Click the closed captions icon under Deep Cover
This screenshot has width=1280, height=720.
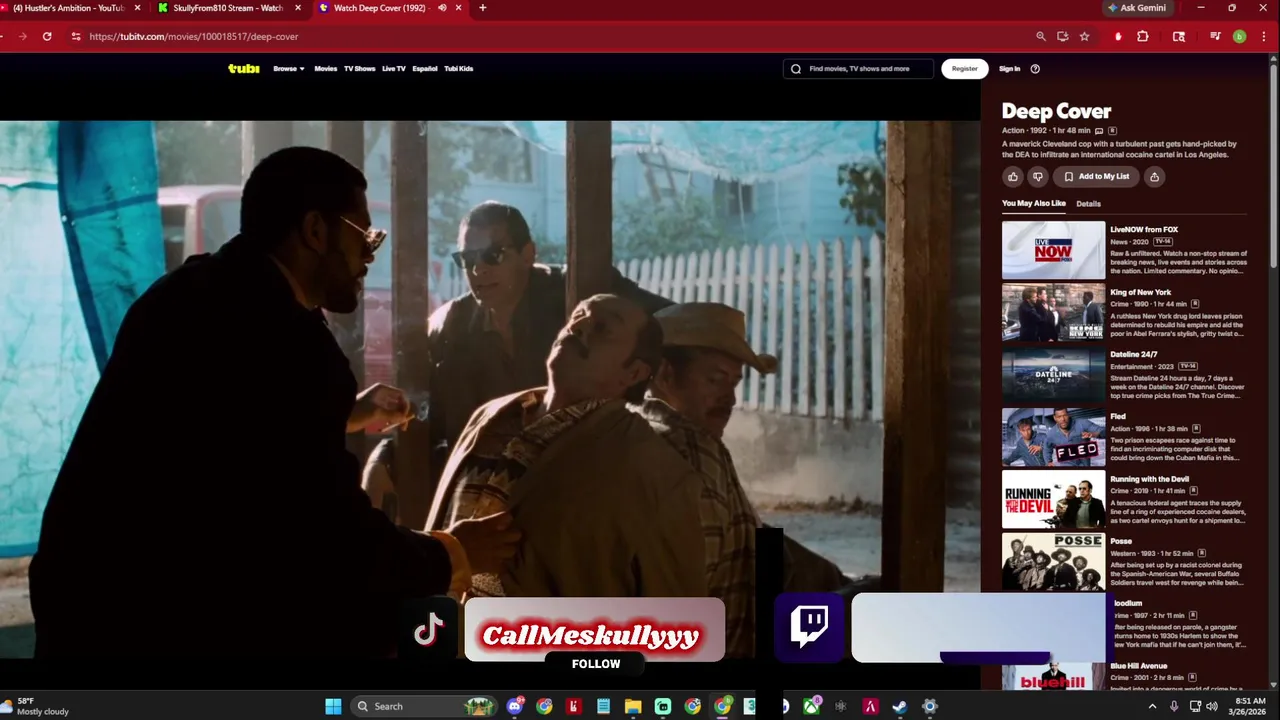[x=1099, y=131]
